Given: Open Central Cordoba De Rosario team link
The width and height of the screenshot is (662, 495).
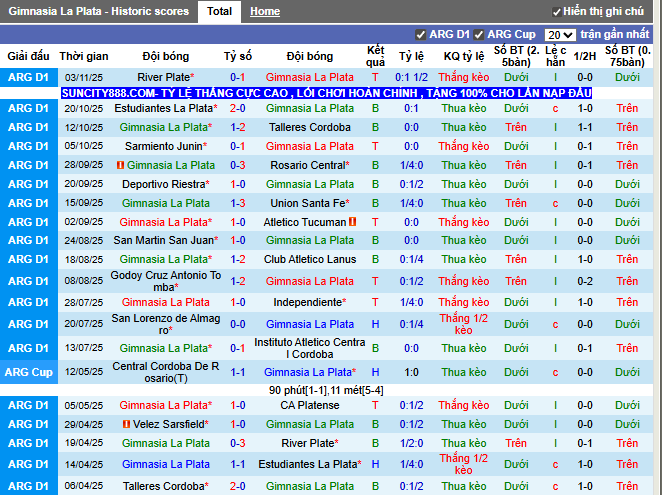Looking at the screenshot, I should 166,372.
